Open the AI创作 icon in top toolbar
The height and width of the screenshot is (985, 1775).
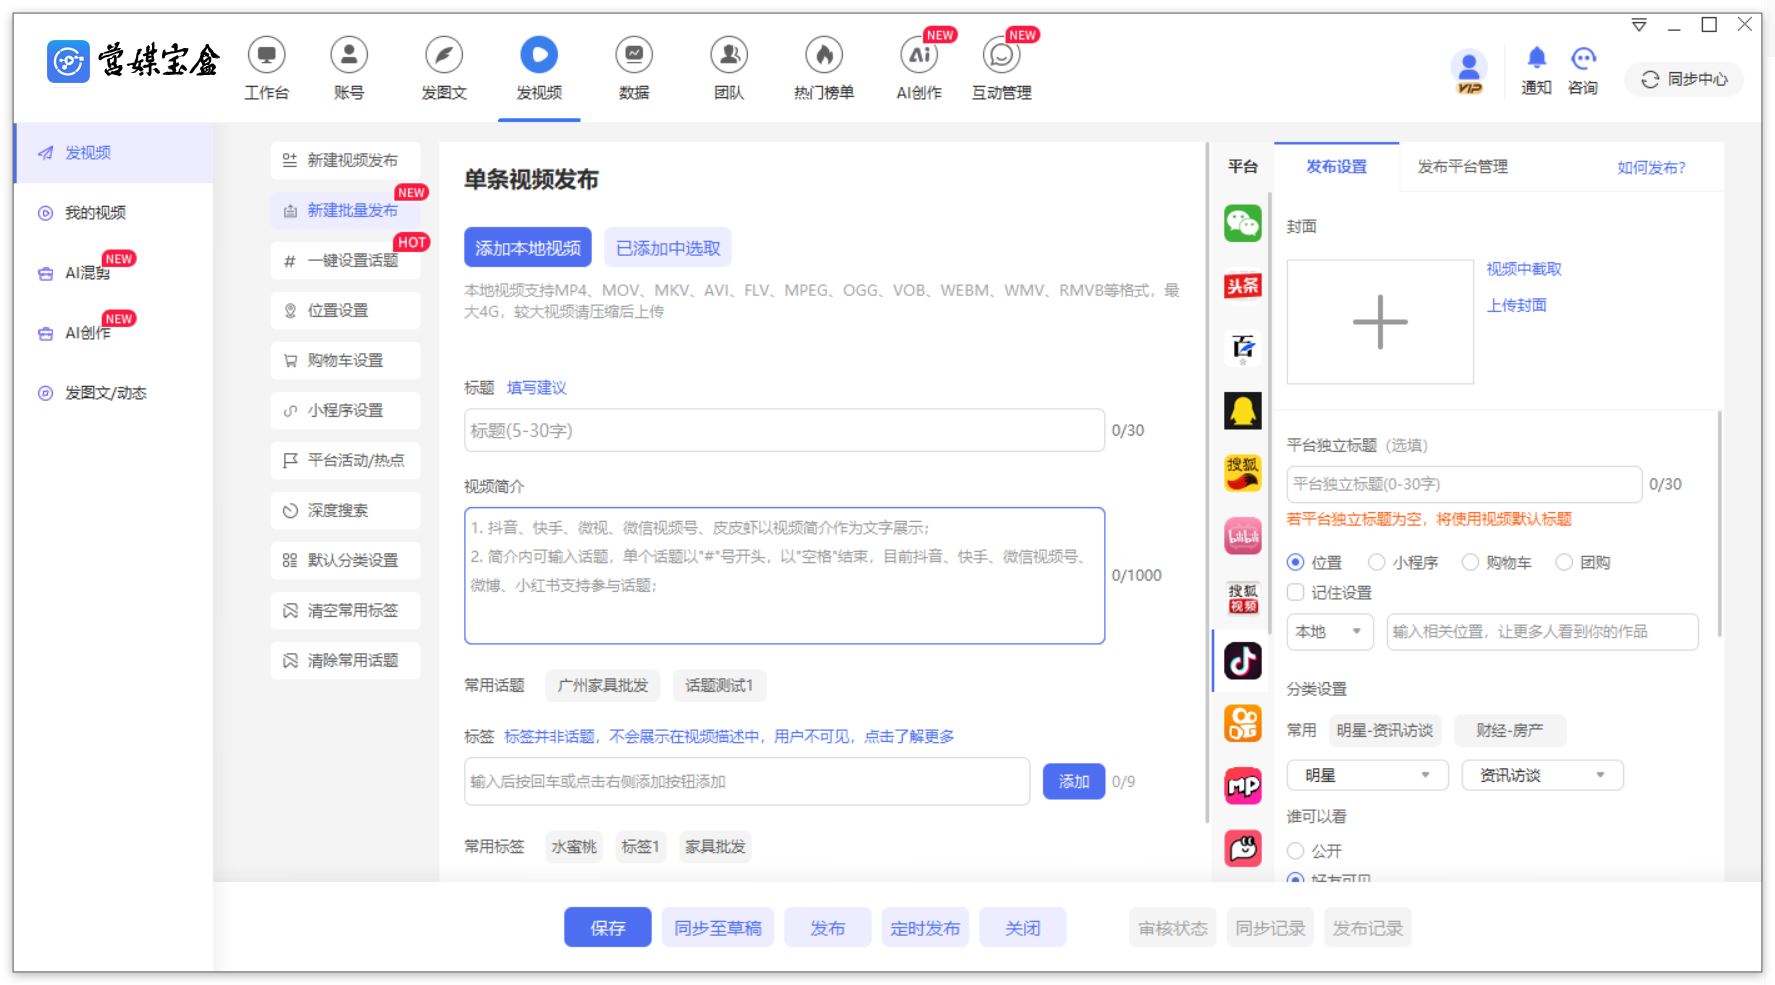point(918,56)
